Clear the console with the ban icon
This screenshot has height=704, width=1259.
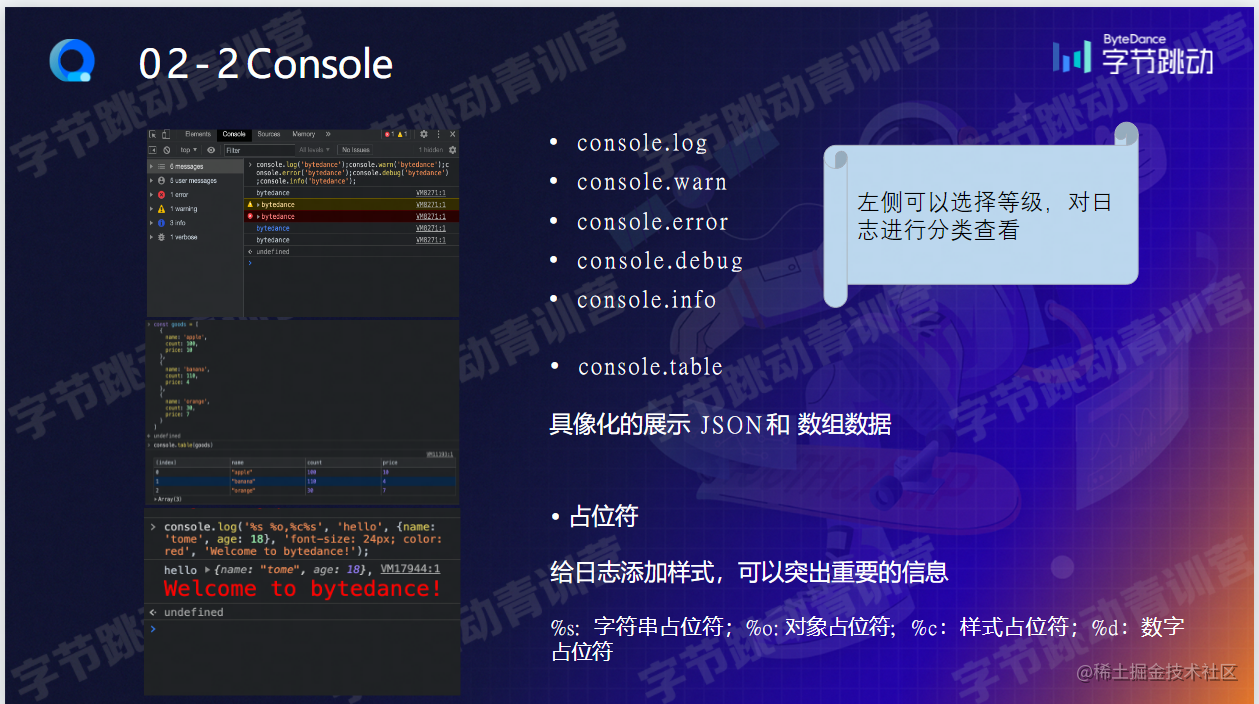(x=167, y=150)
